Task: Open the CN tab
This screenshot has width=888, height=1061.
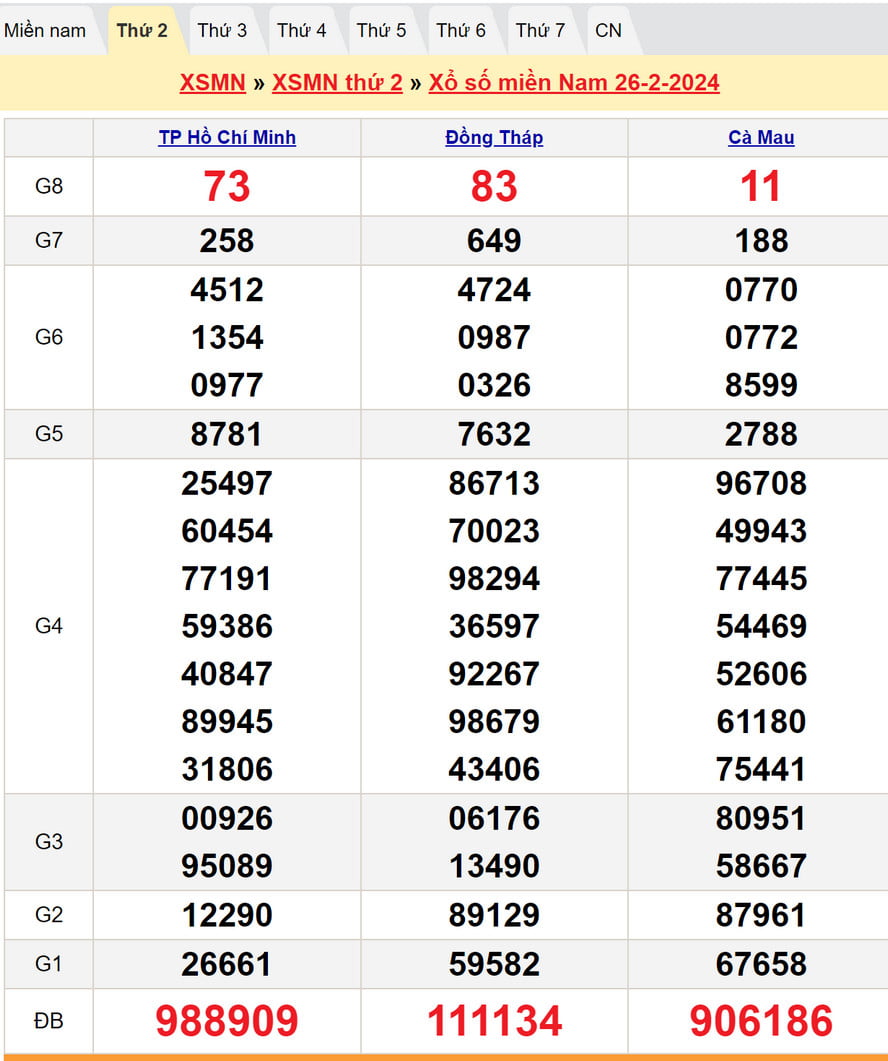Action: pos(608,30)
